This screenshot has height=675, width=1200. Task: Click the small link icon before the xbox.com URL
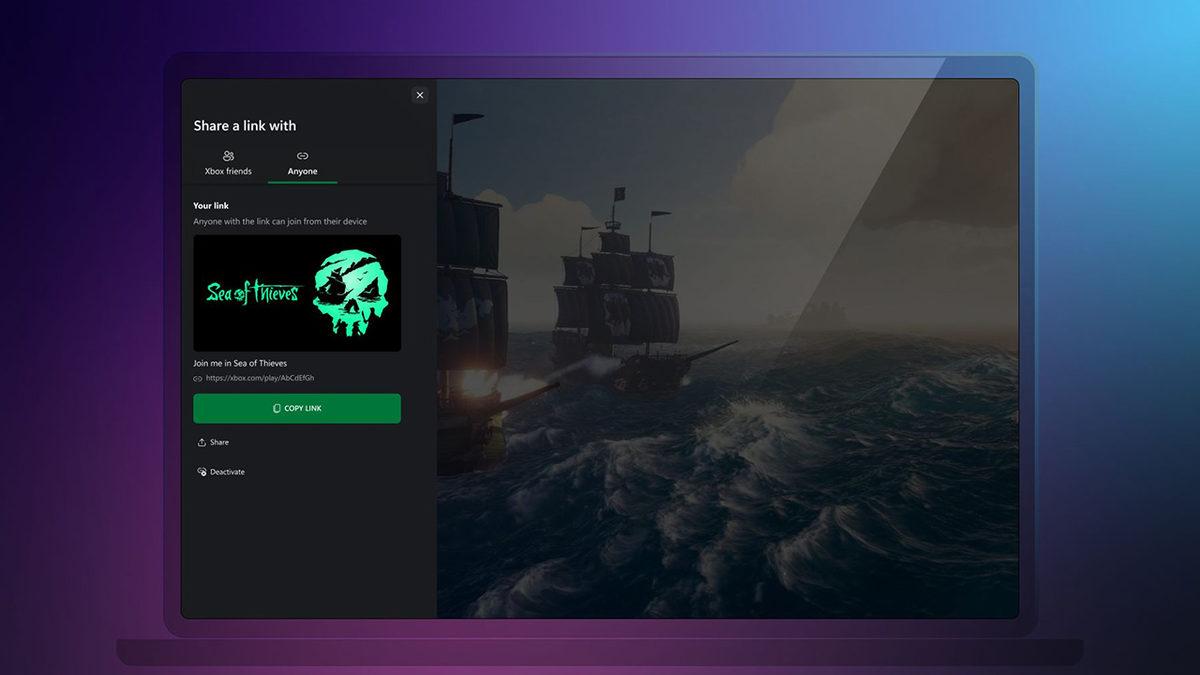coord(196,378)
